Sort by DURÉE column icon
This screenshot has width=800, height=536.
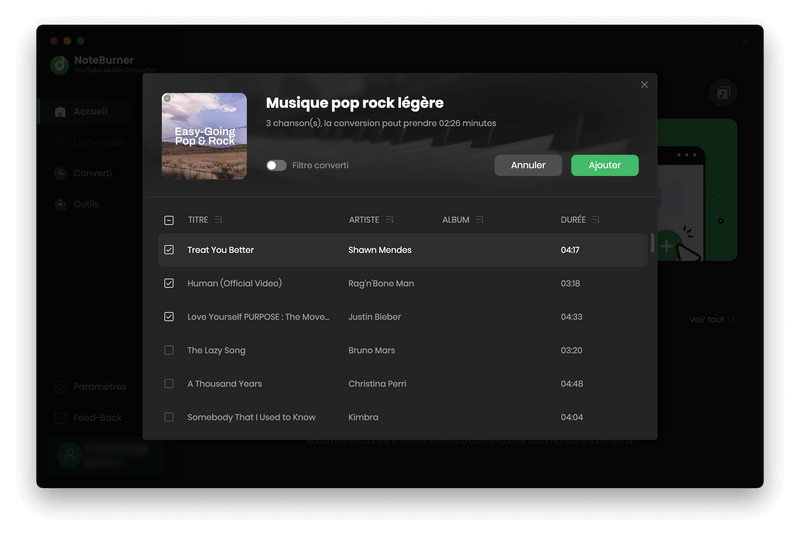pos(595,219)
